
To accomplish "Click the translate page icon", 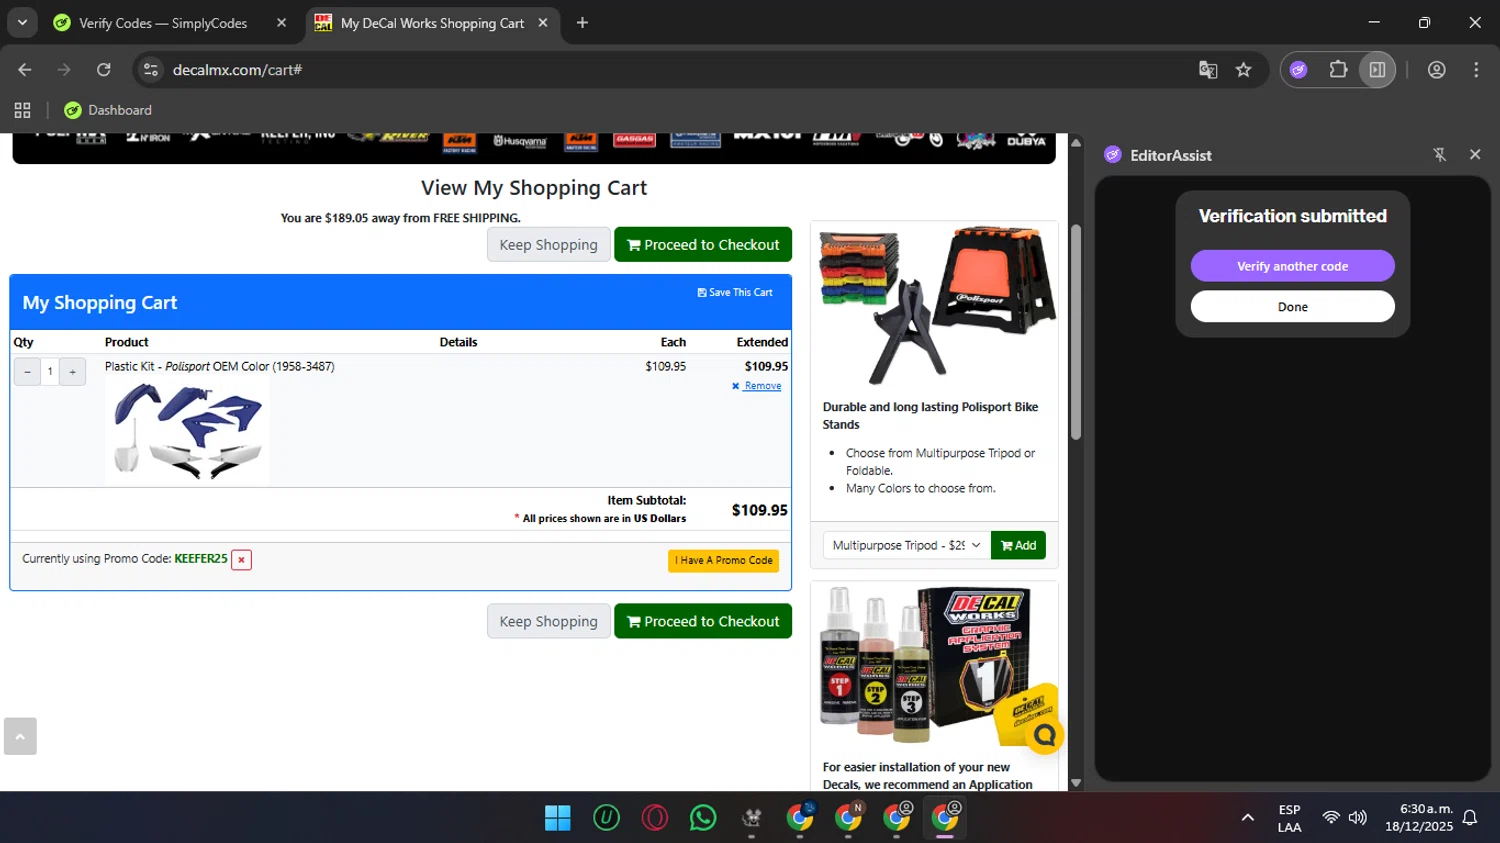I will [x=1208, y=70].
